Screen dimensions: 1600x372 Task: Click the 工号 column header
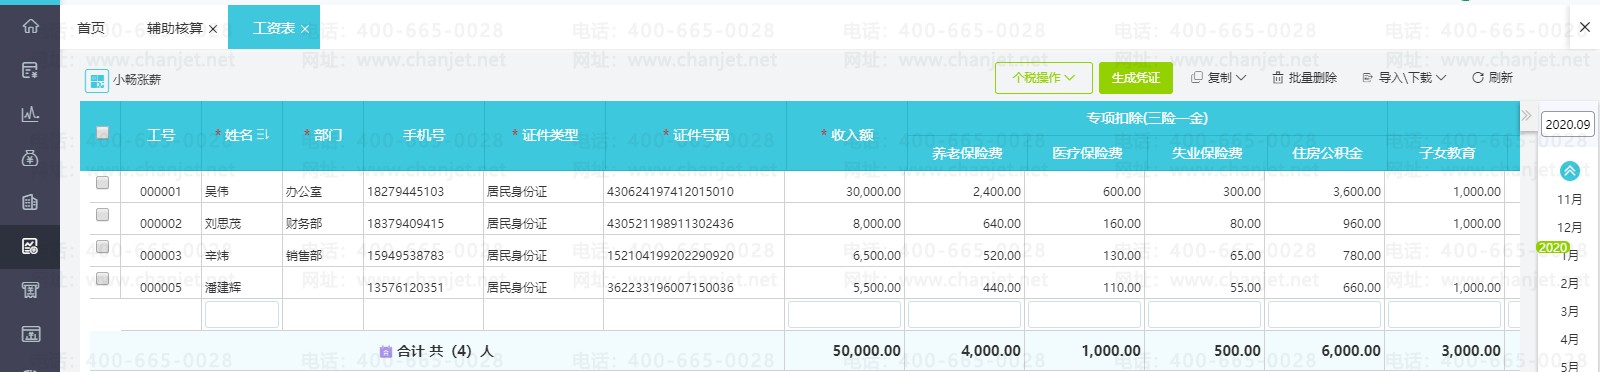tap(161, 135)
